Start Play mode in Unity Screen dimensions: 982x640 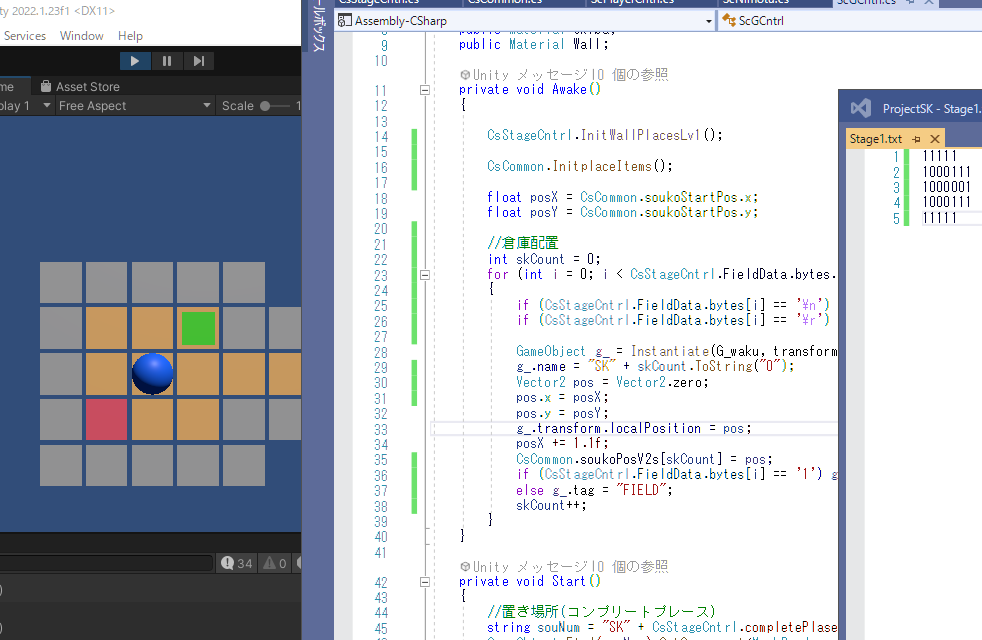135,61
